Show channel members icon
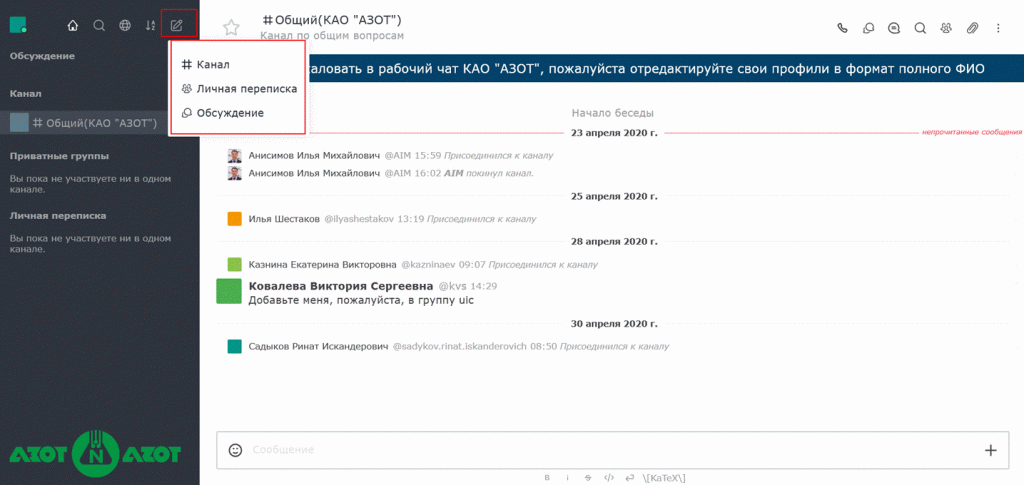The height and width of the screenshot is (485, 1024). [946, 28]
